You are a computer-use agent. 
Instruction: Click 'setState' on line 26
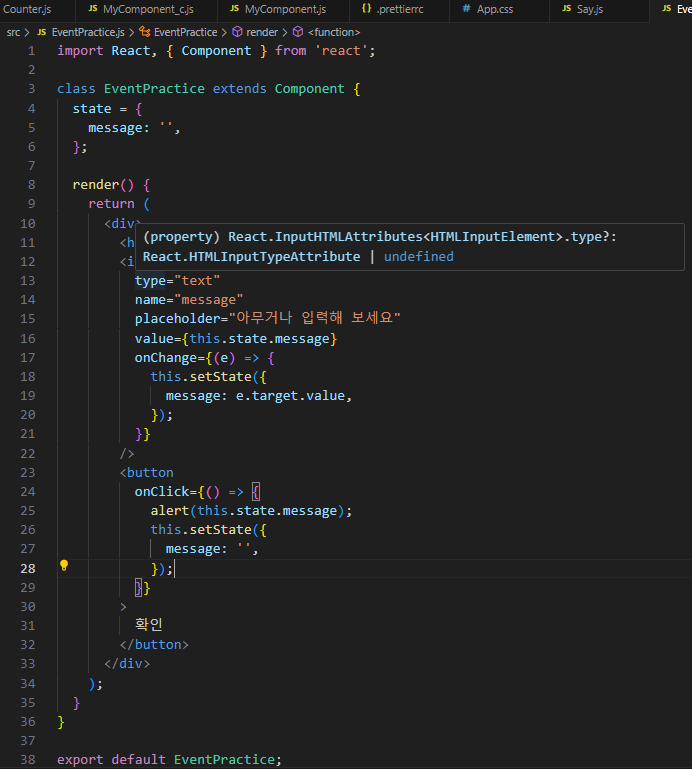point(220,530)
